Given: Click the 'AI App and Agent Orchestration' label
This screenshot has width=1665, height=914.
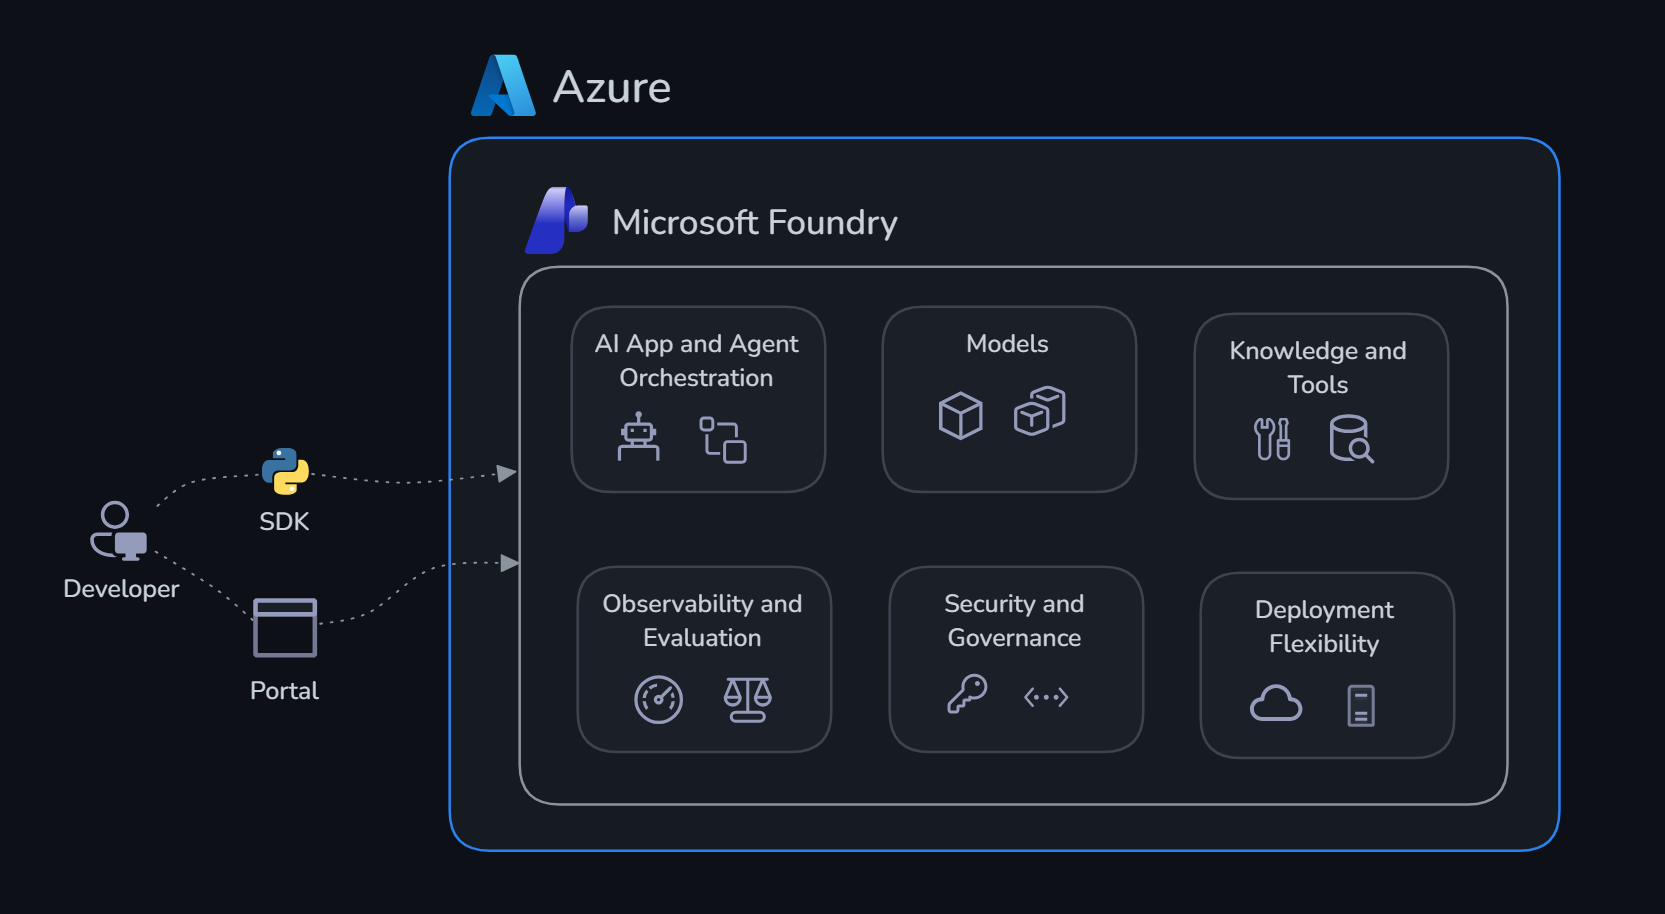Looking at the screenshot, I should [x=697, y=361].
